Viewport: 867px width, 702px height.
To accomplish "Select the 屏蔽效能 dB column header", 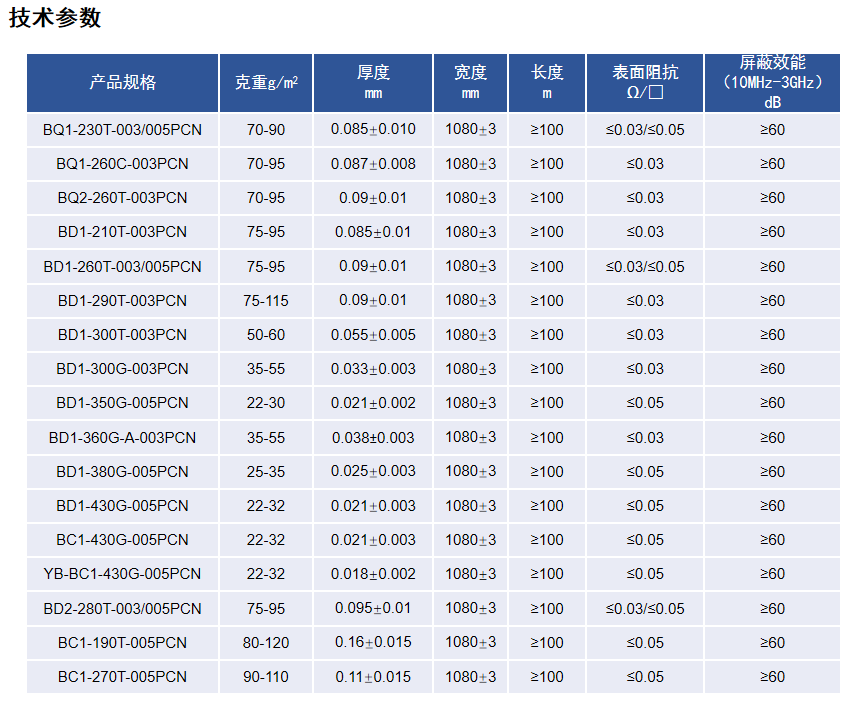I will click(x=772, y=83).
